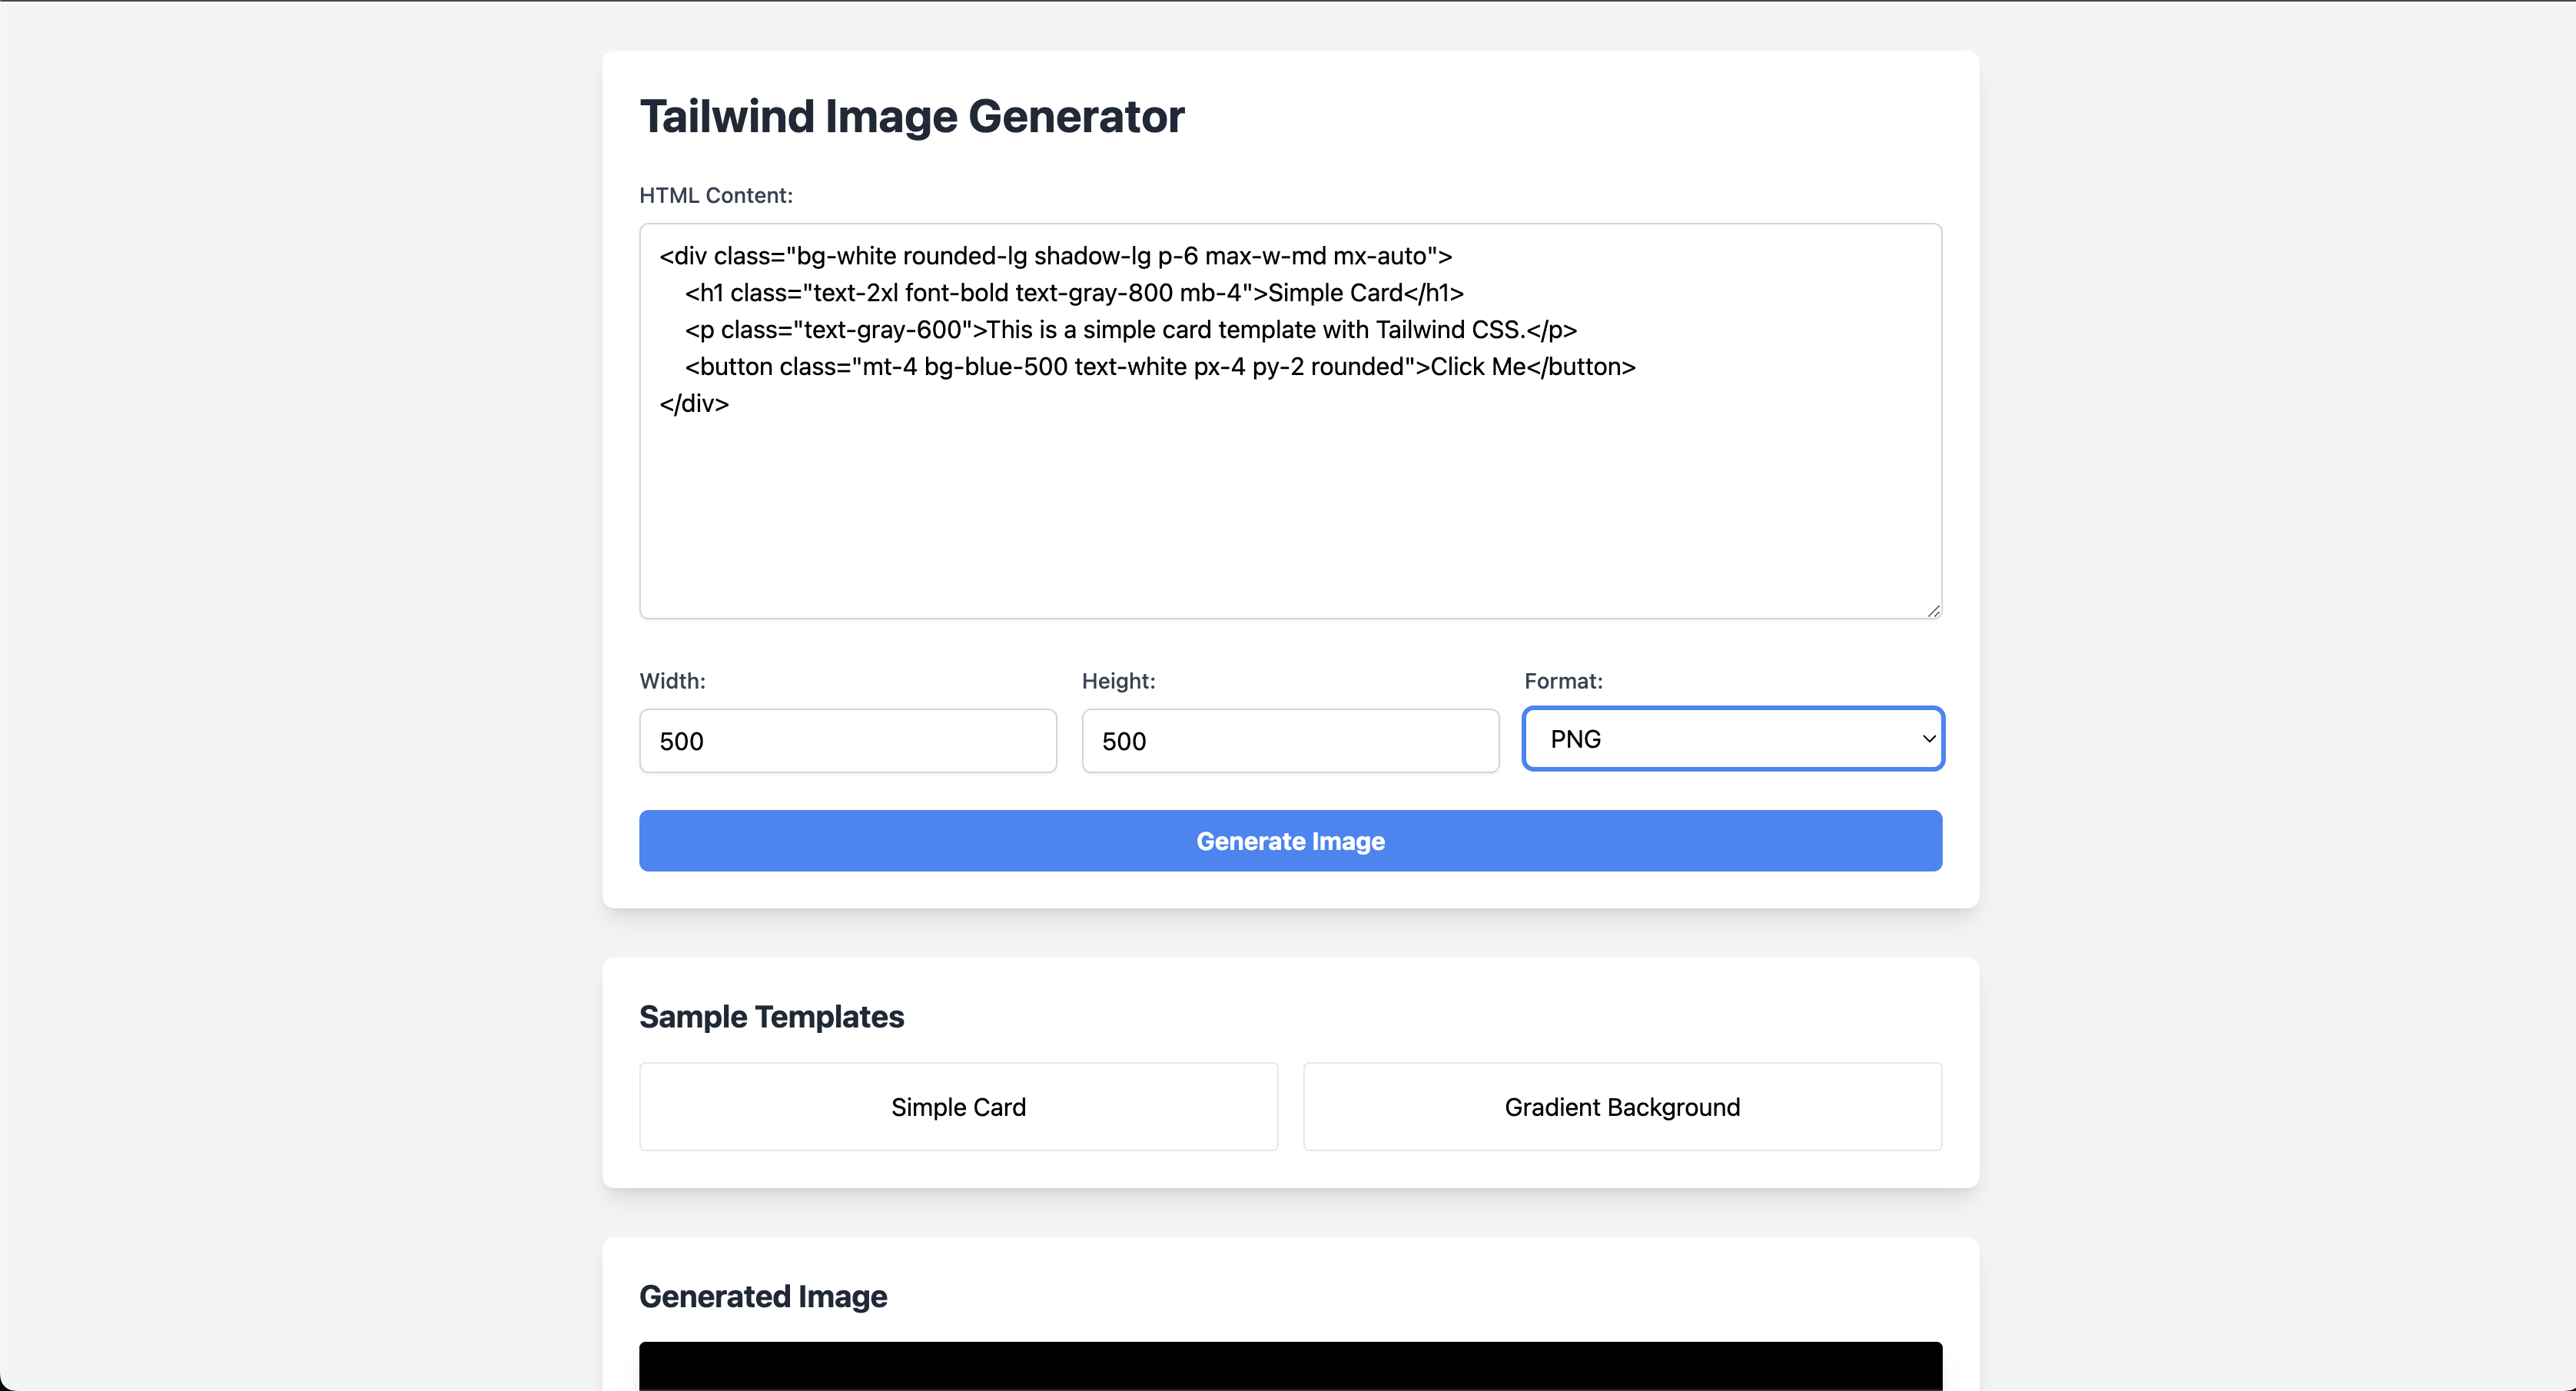Viewport: 2576px width, 1391px height.
Task: Click the Generated Image heading
Action: coord(763,1297)
